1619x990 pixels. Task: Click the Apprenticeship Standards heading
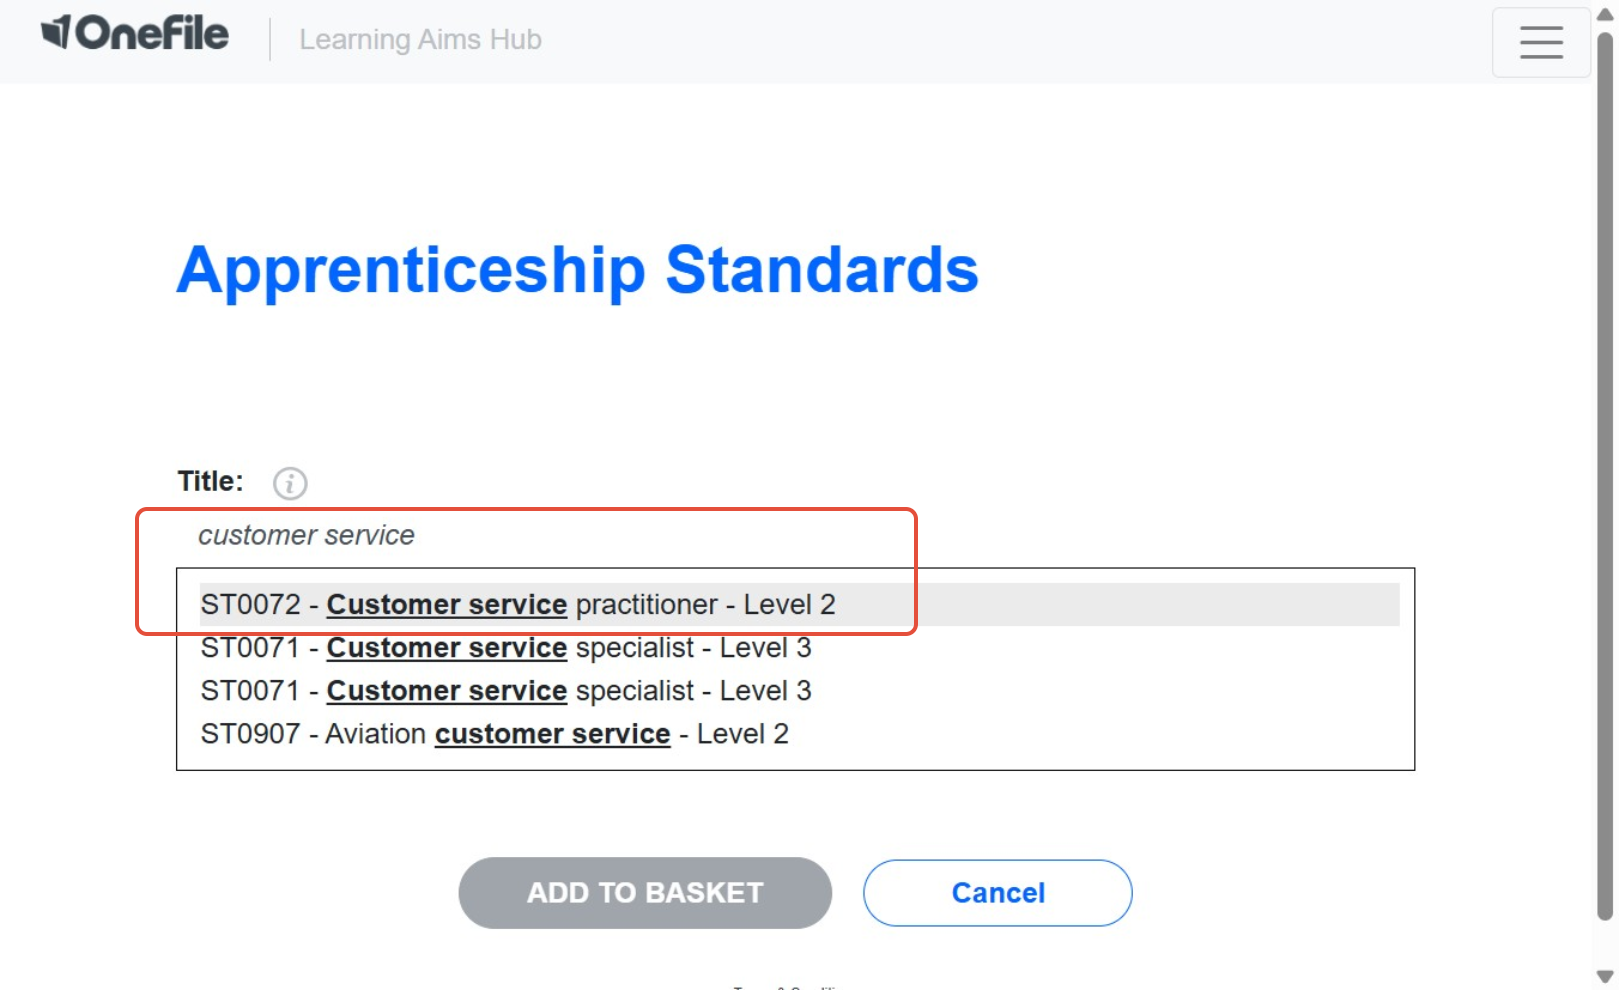(x=577, y=270)
